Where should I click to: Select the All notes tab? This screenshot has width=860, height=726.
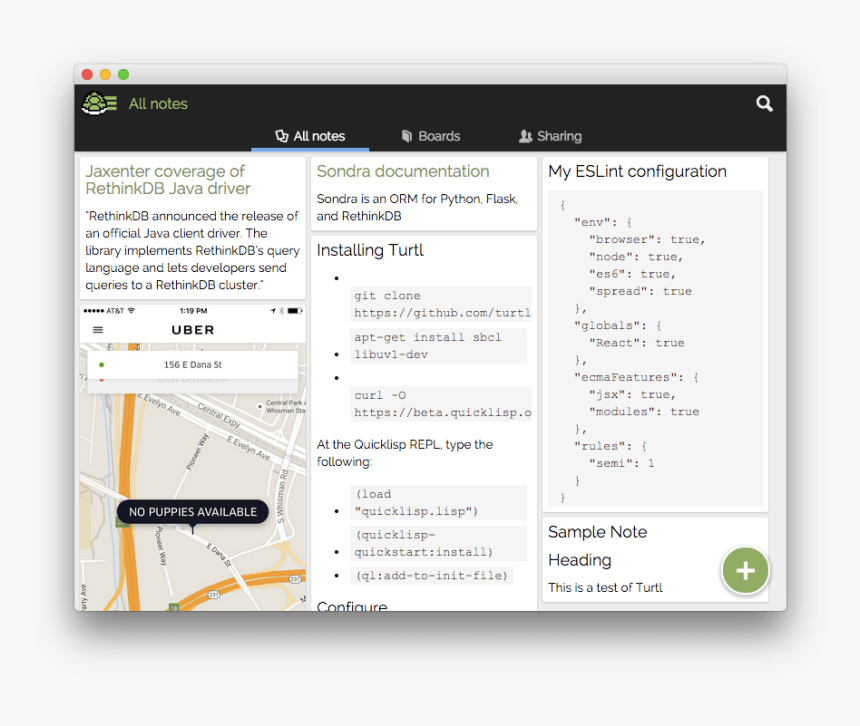click(x=318, y=136)
